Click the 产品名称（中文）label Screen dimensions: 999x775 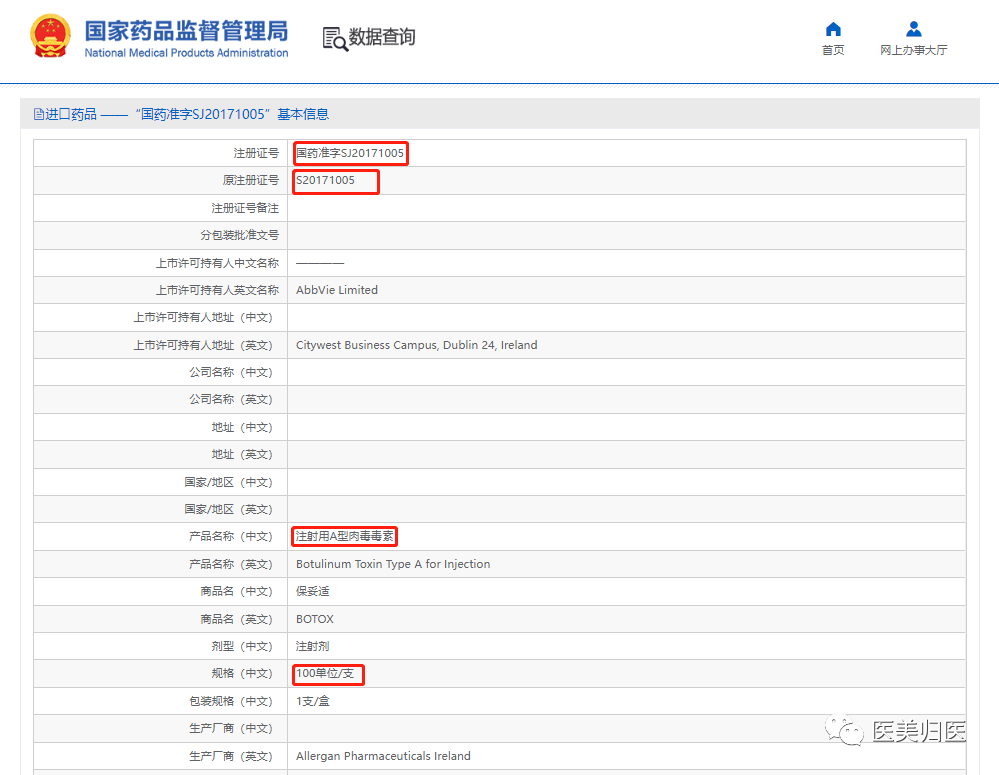coord(231,537)
